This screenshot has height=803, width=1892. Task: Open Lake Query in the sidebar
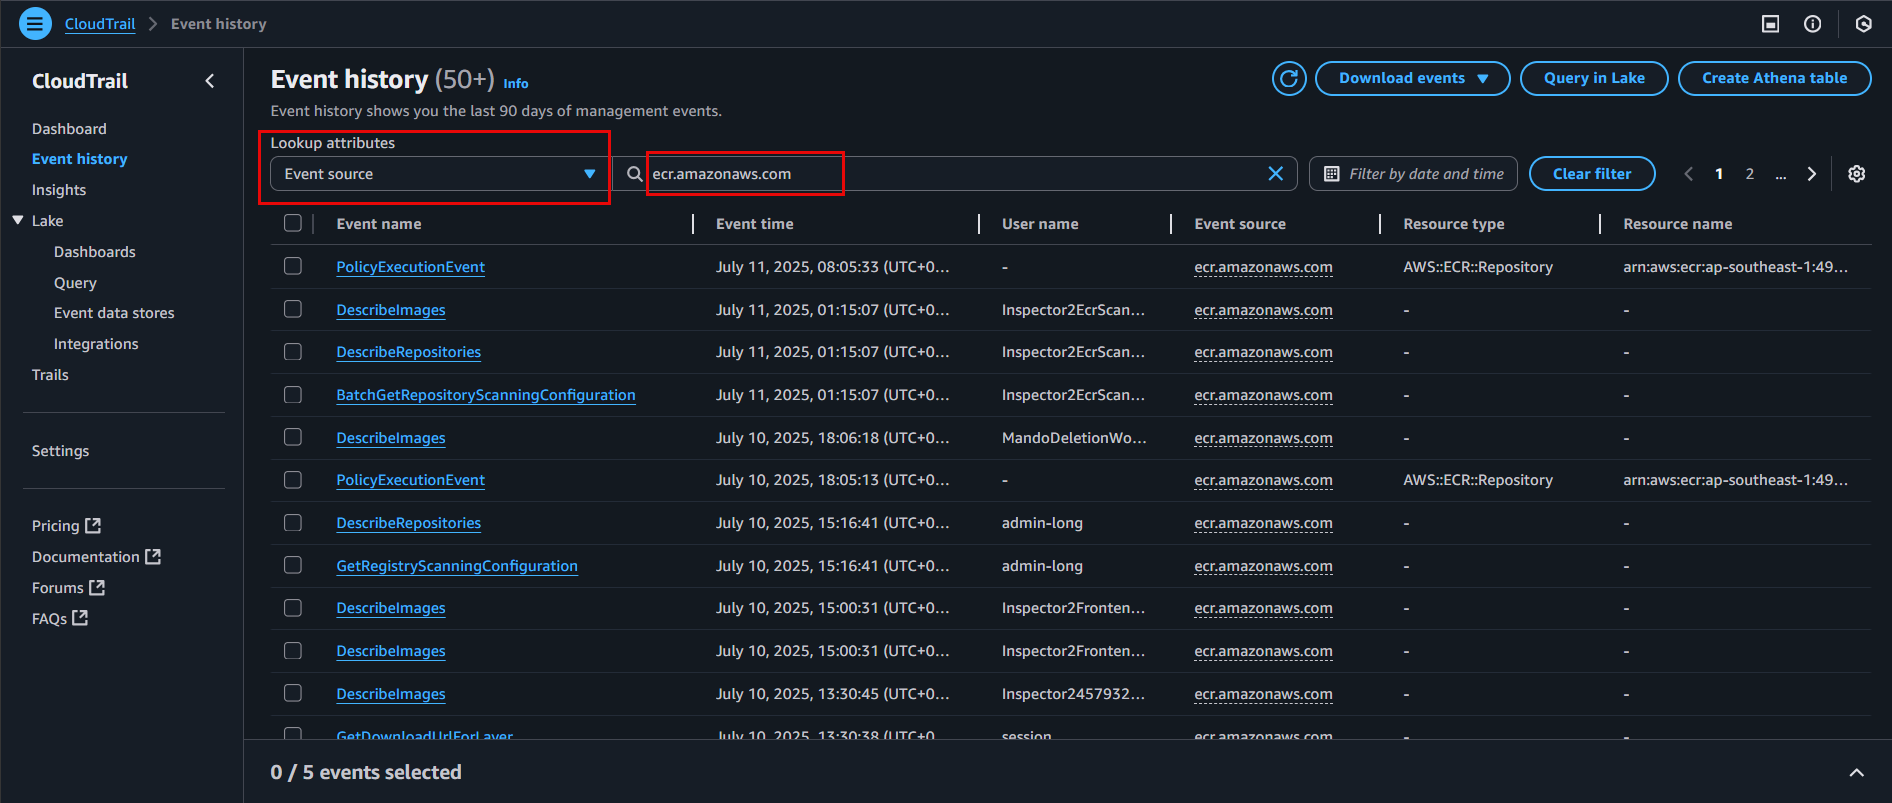75,283
